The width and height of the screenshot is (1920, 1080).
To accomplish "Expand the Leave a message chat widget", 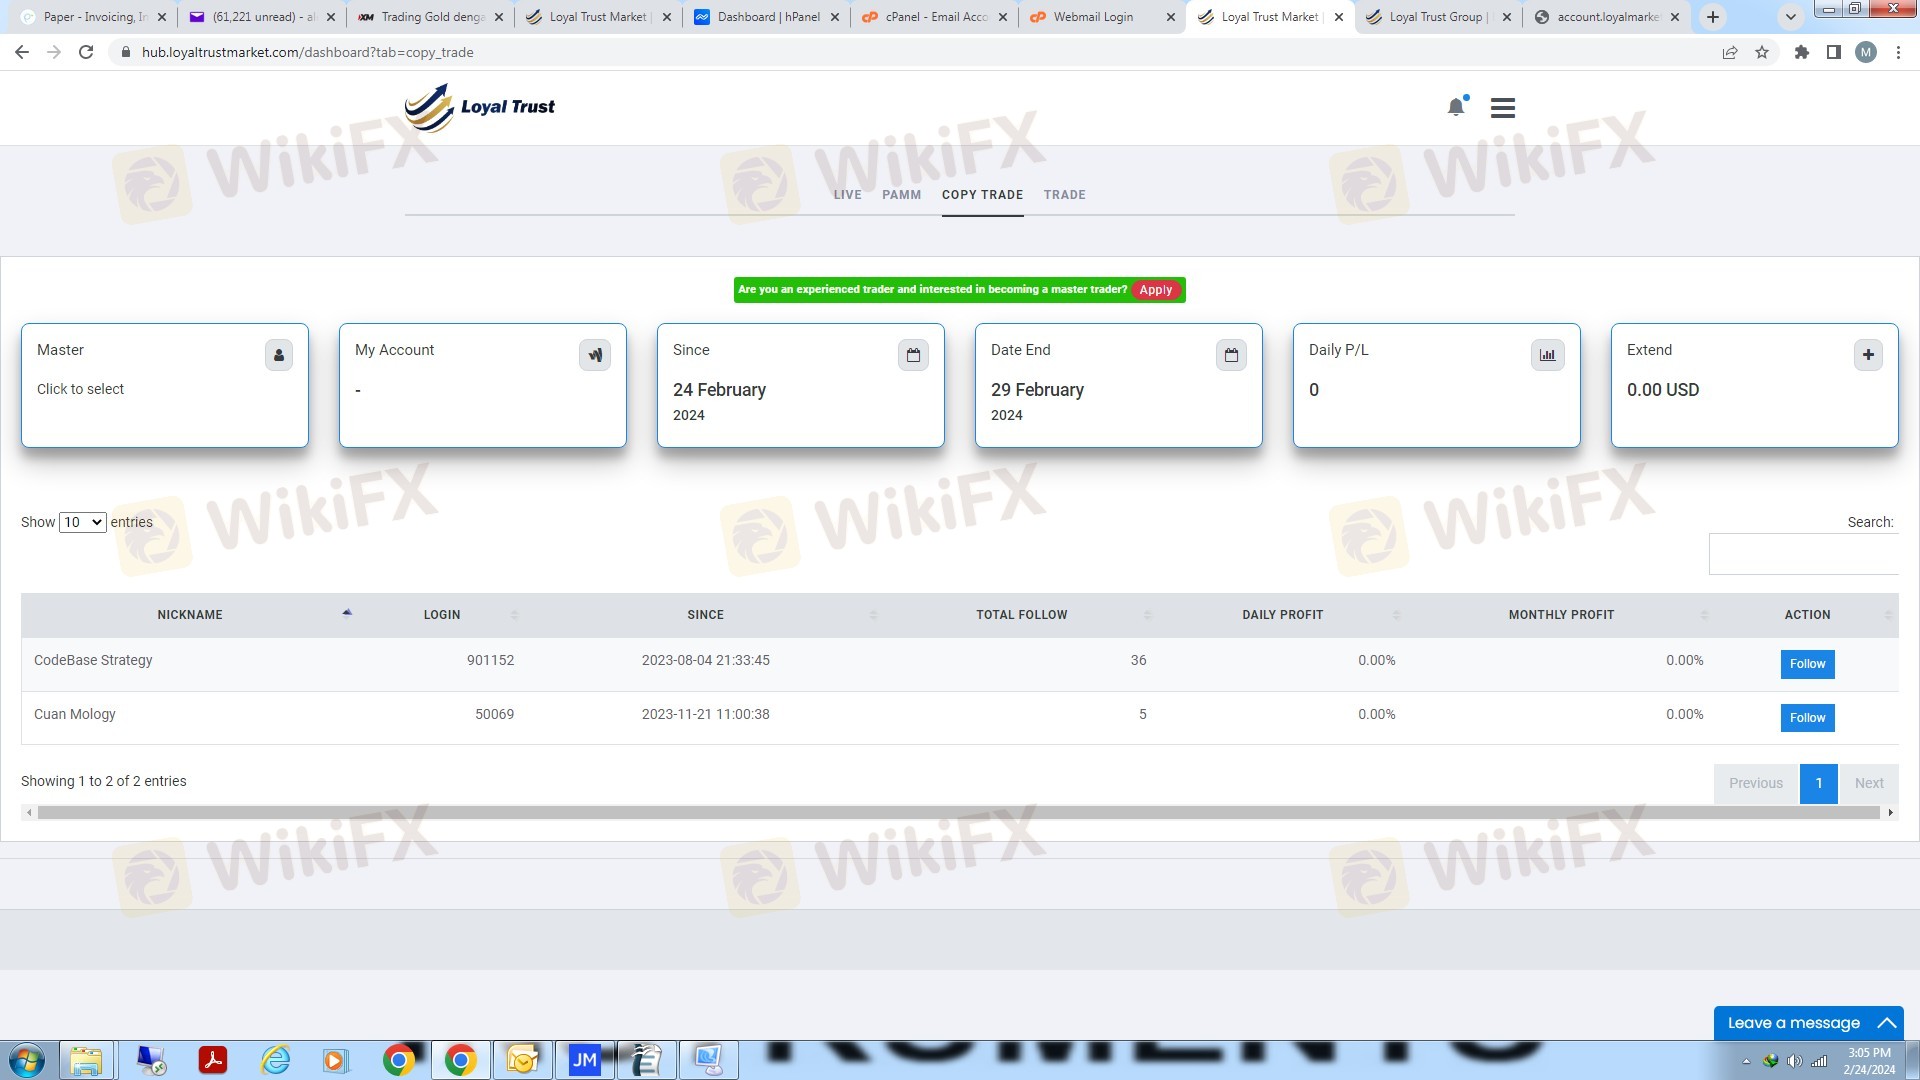I will point(1808,1023).
